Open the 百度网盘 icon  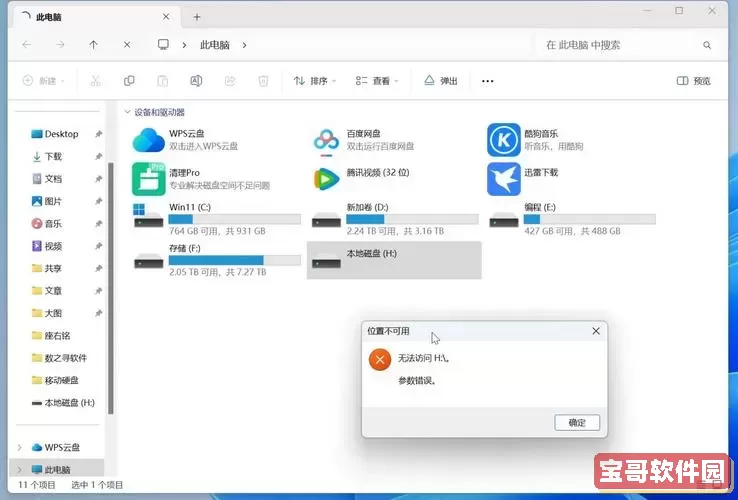326,142
